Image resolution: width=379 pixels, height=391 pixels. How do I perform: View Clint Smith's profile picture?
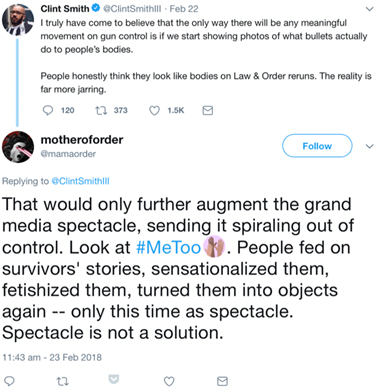click(x=18, y=19)
